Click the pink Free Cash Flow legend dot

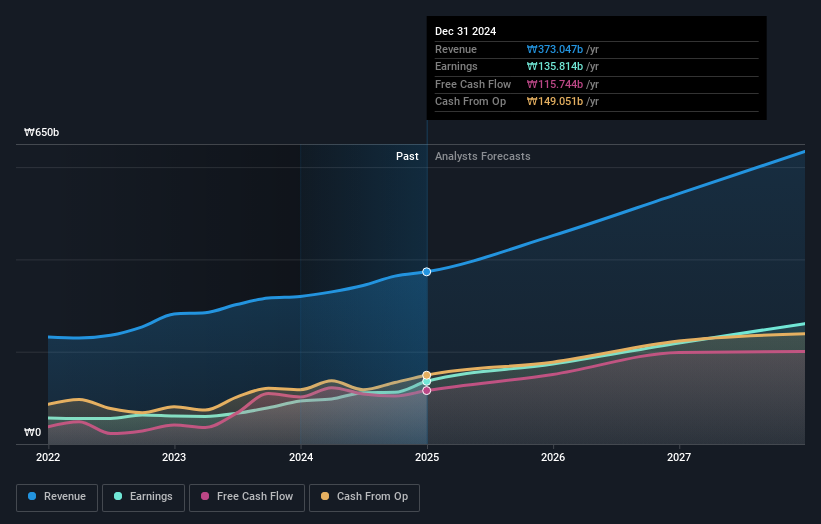[x=205, y=496]
